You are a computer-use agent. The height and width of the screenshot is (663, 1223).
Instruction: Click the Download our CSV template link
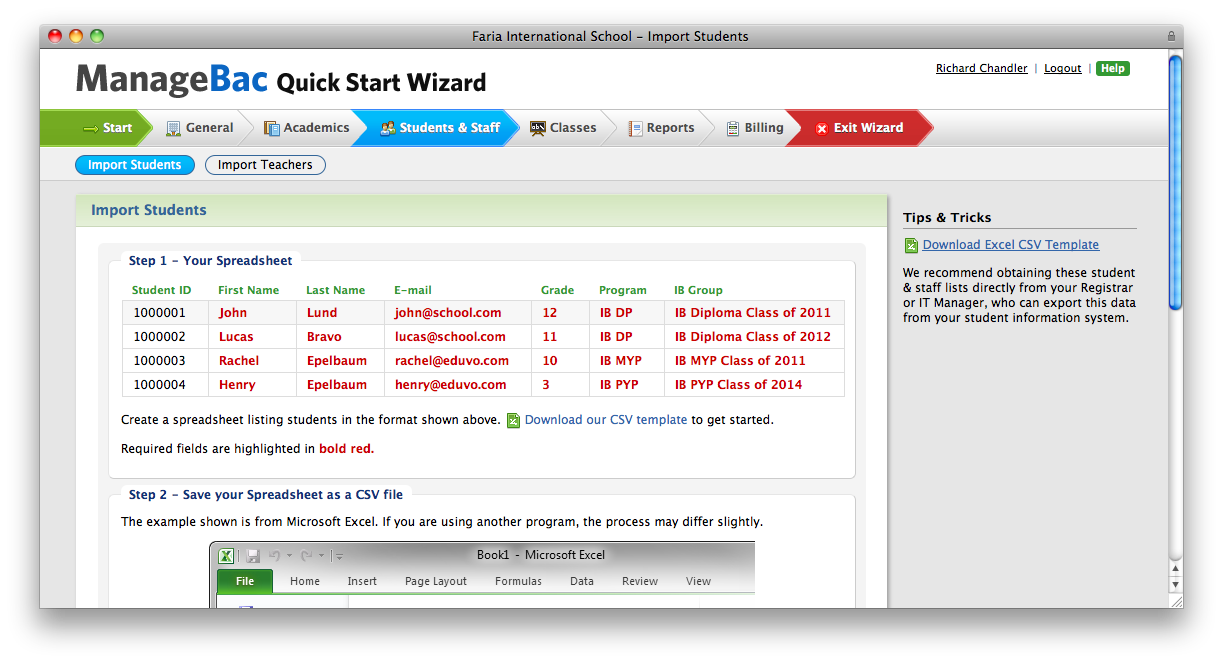pos(605,420)
